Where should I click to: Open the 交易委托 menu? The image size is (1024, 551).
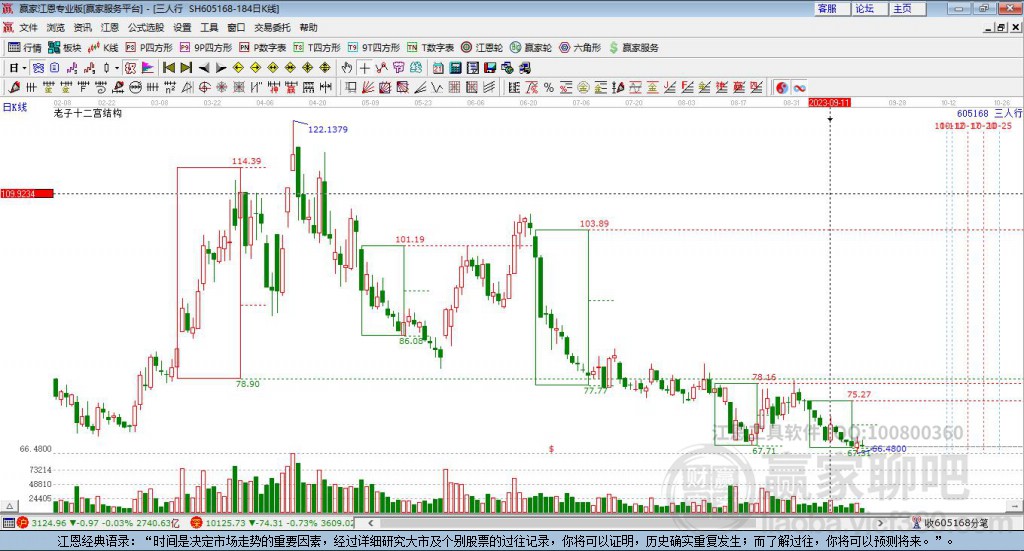pos(272,27)
